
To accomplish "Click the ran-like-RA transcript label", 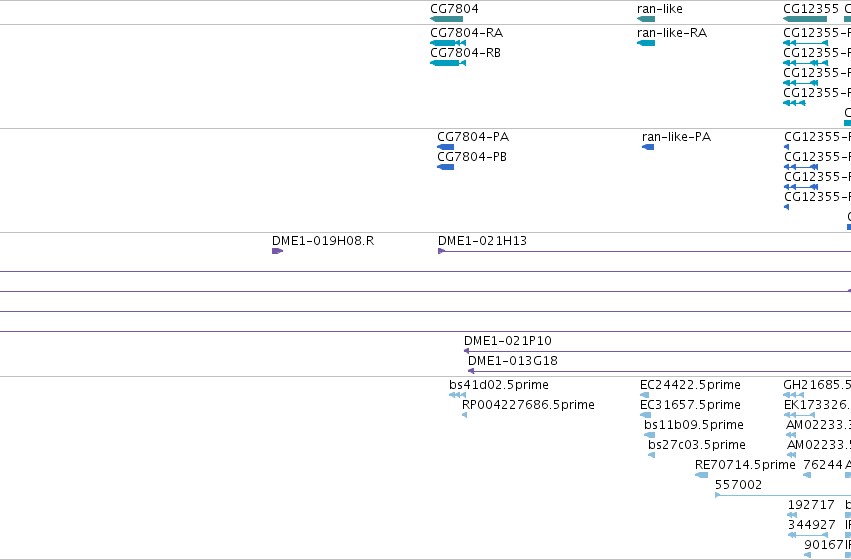I will pos(672,33).
